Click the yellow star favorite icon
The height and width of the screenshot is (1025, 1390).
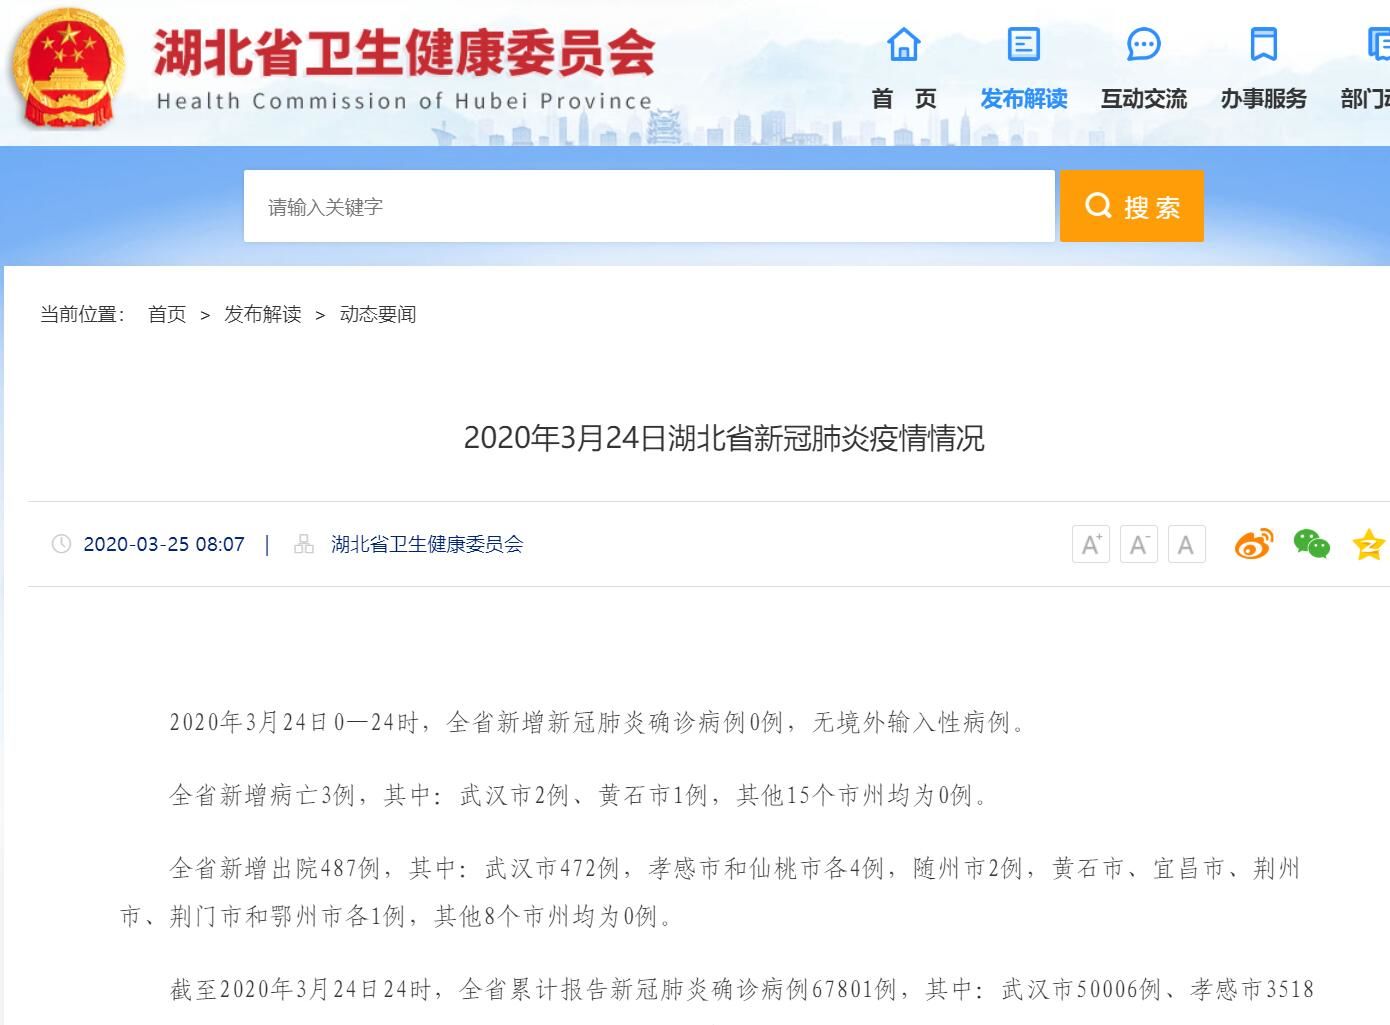(1368, 545)
